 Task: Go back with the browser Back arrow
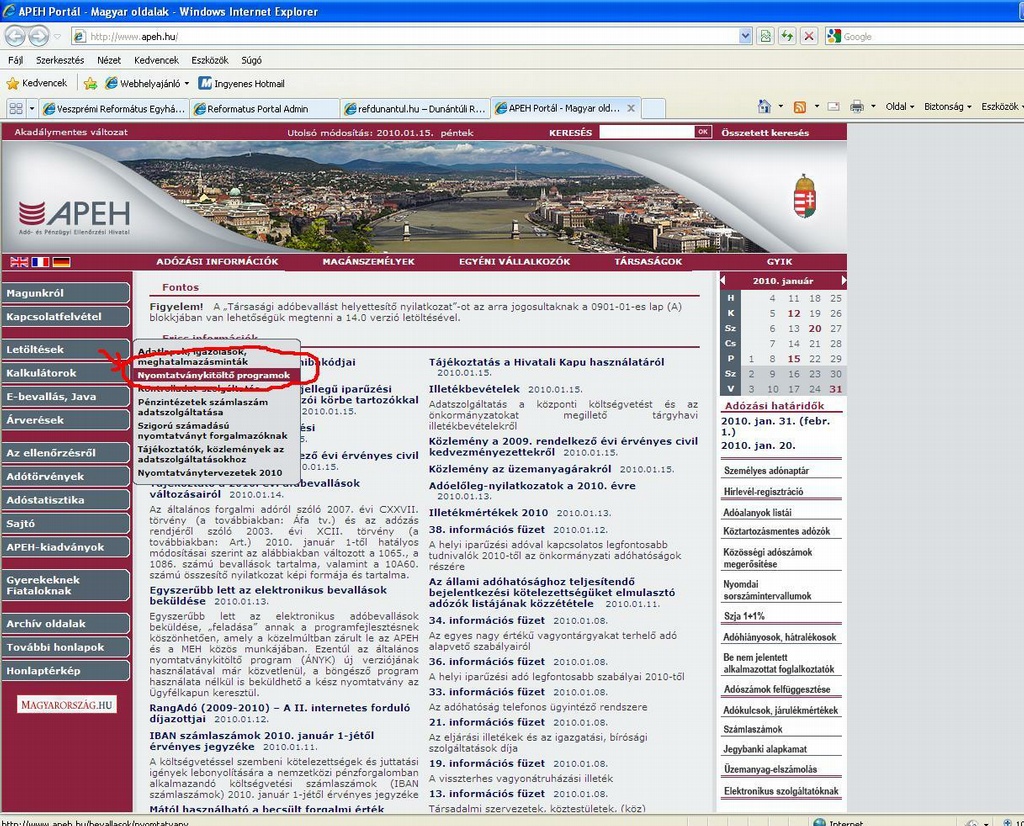pos(16,36)
